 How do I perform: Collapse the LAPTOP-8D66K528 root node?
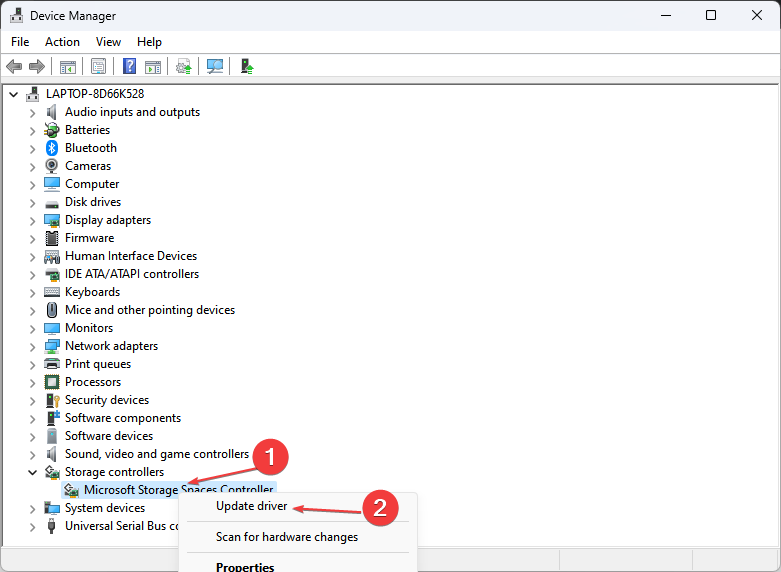point(14,94)
